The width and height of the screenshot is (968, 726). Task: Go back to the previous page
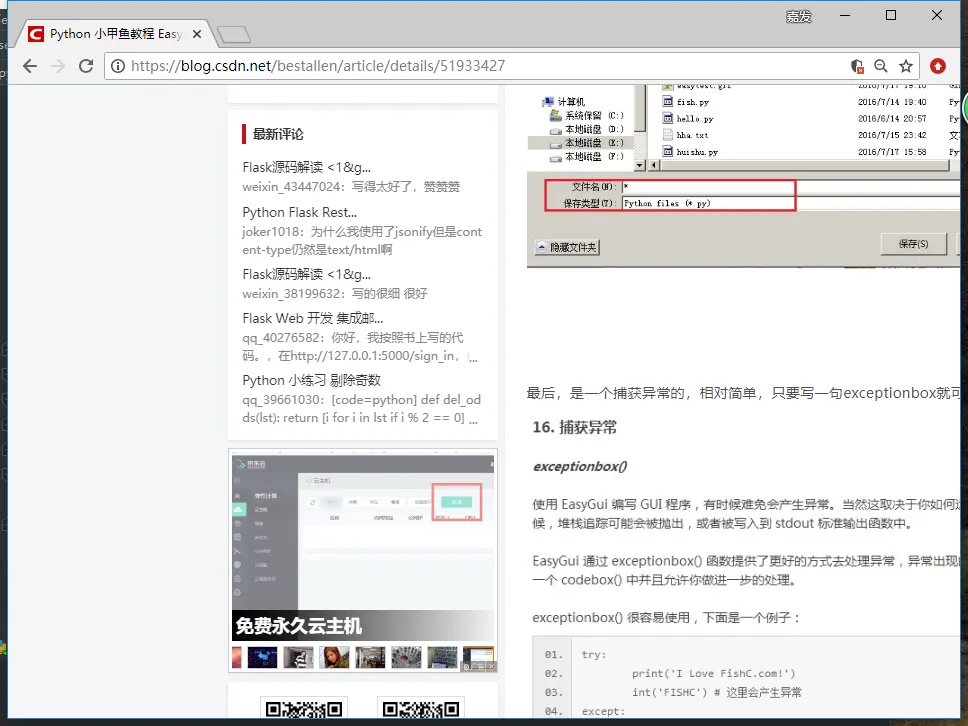click(30, 66)
